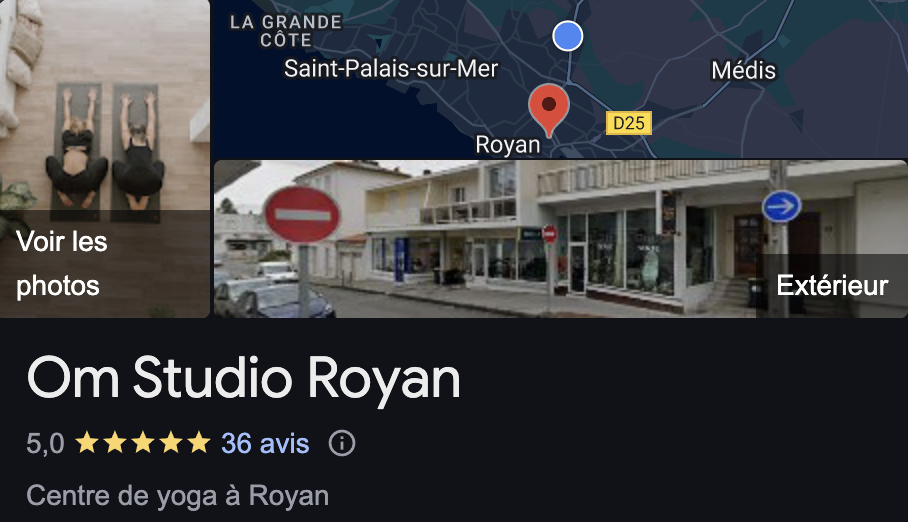Click the yoga photo thumbnail

pos(105,159)
